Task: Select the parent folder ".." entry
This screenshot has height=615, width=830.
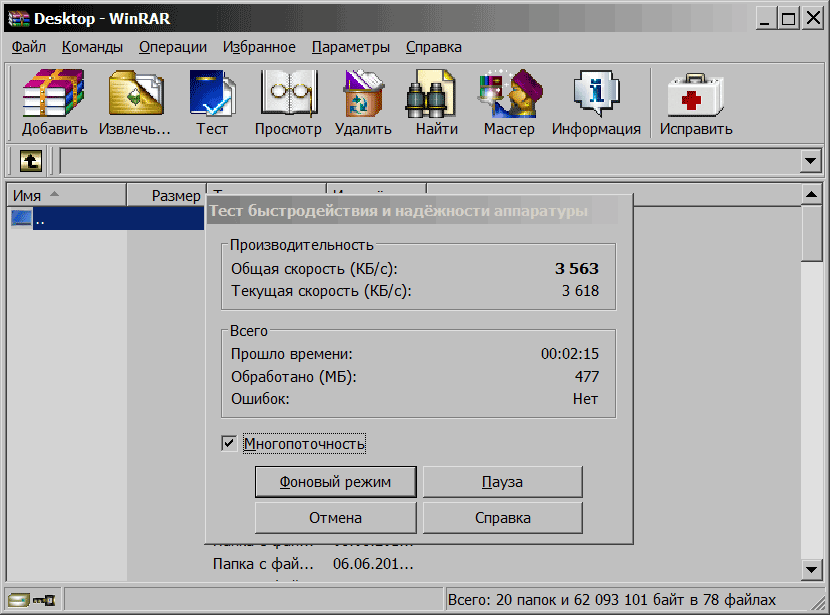Action: pyautogui.click(x=66, y=219)
